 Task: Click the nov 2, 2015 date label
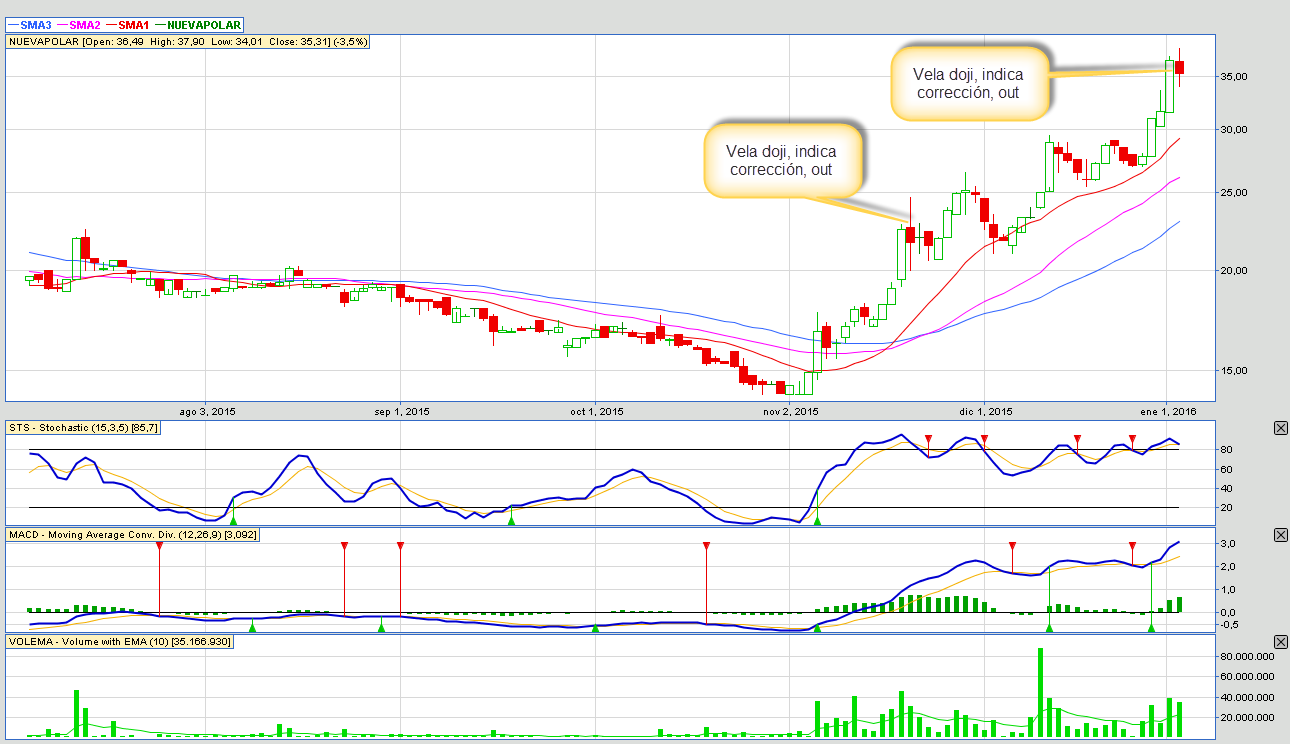click(x=791, y=411)
